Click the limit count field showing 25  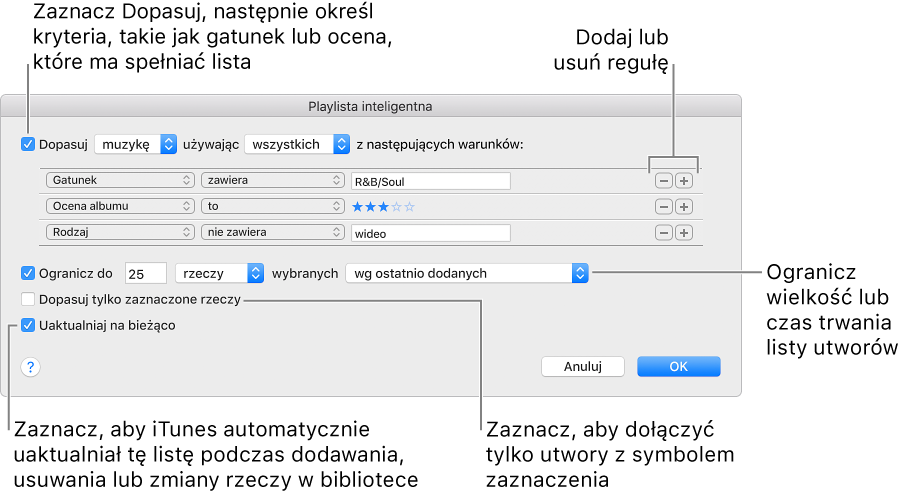pyautogui.click(x=146, y=273)
